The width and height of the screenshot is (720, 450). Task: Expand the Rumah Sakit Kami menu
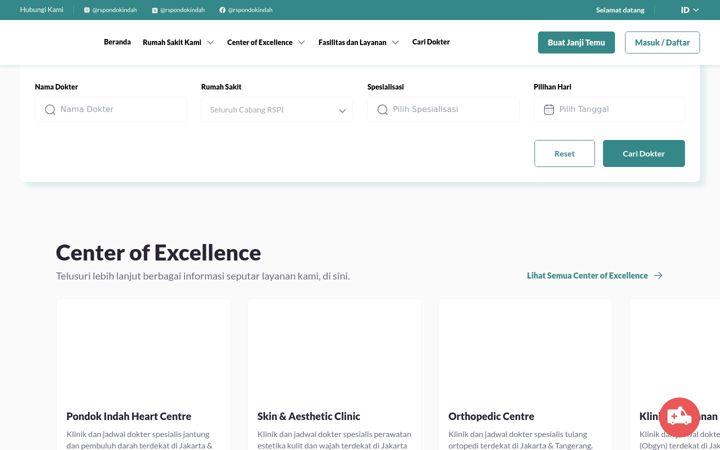pyautogui.click(x=178, y=42)
